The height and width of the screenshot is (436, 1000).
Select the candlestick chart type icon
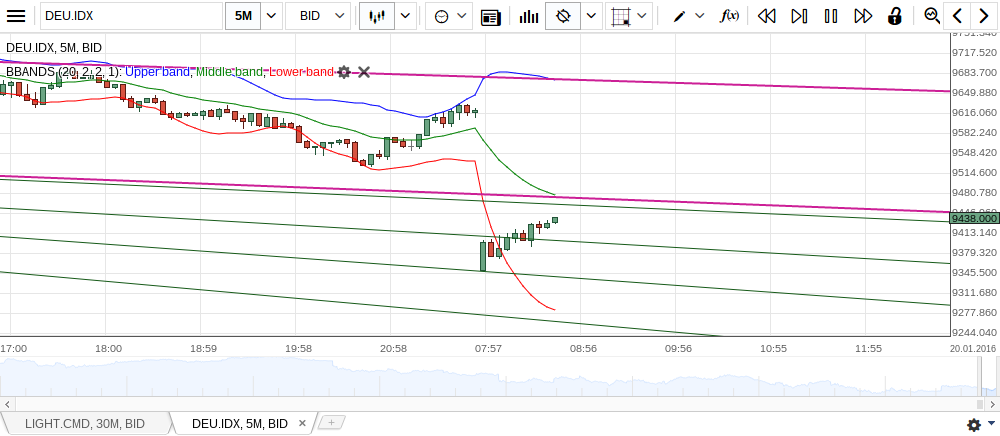click(x=376, y=16)
